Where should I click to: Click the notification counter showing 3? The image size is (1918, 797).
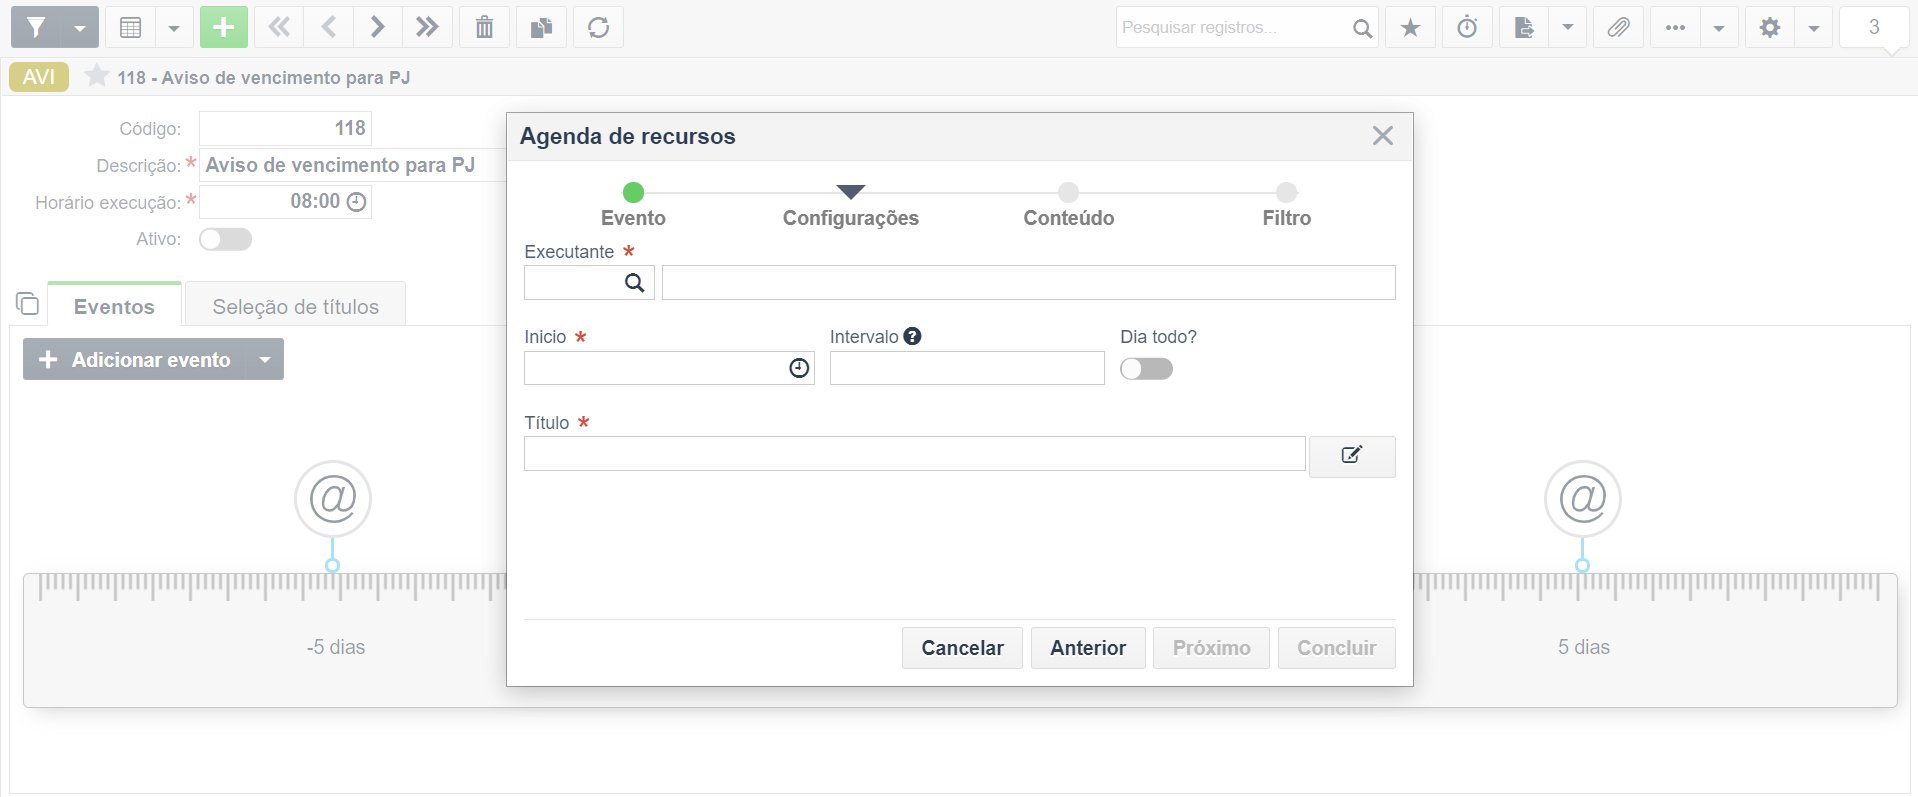[1874, 27]
